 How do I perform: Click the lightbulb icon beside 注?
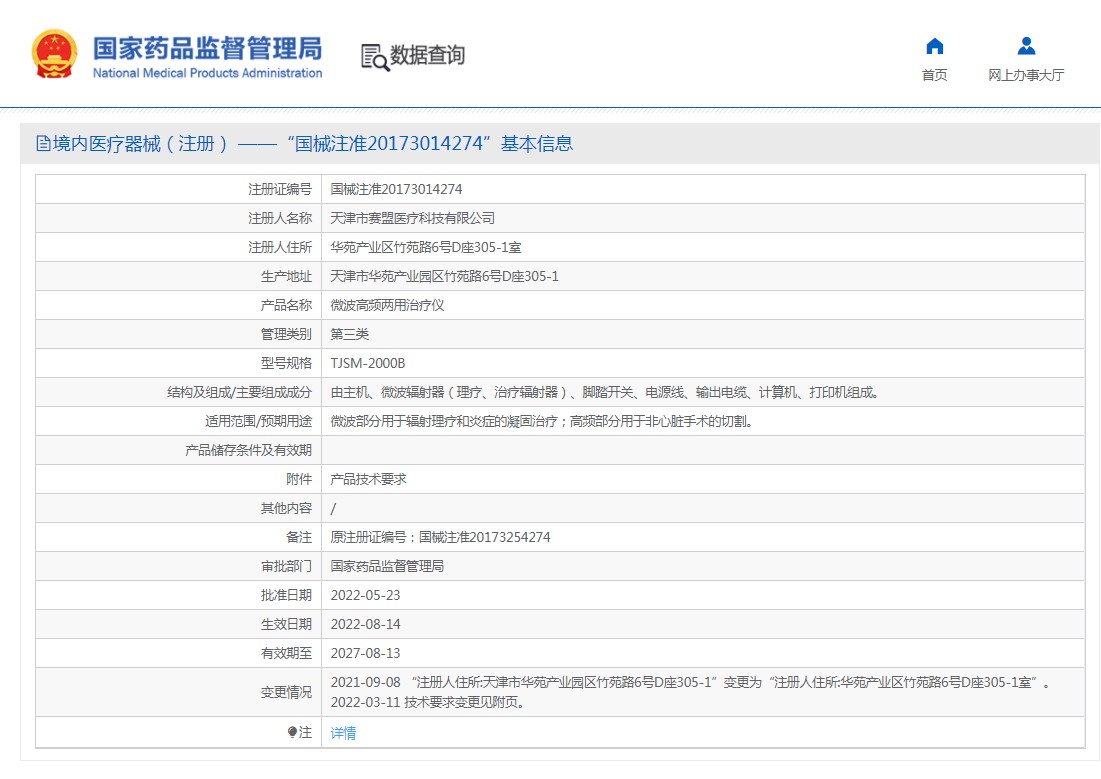point(292,732)
